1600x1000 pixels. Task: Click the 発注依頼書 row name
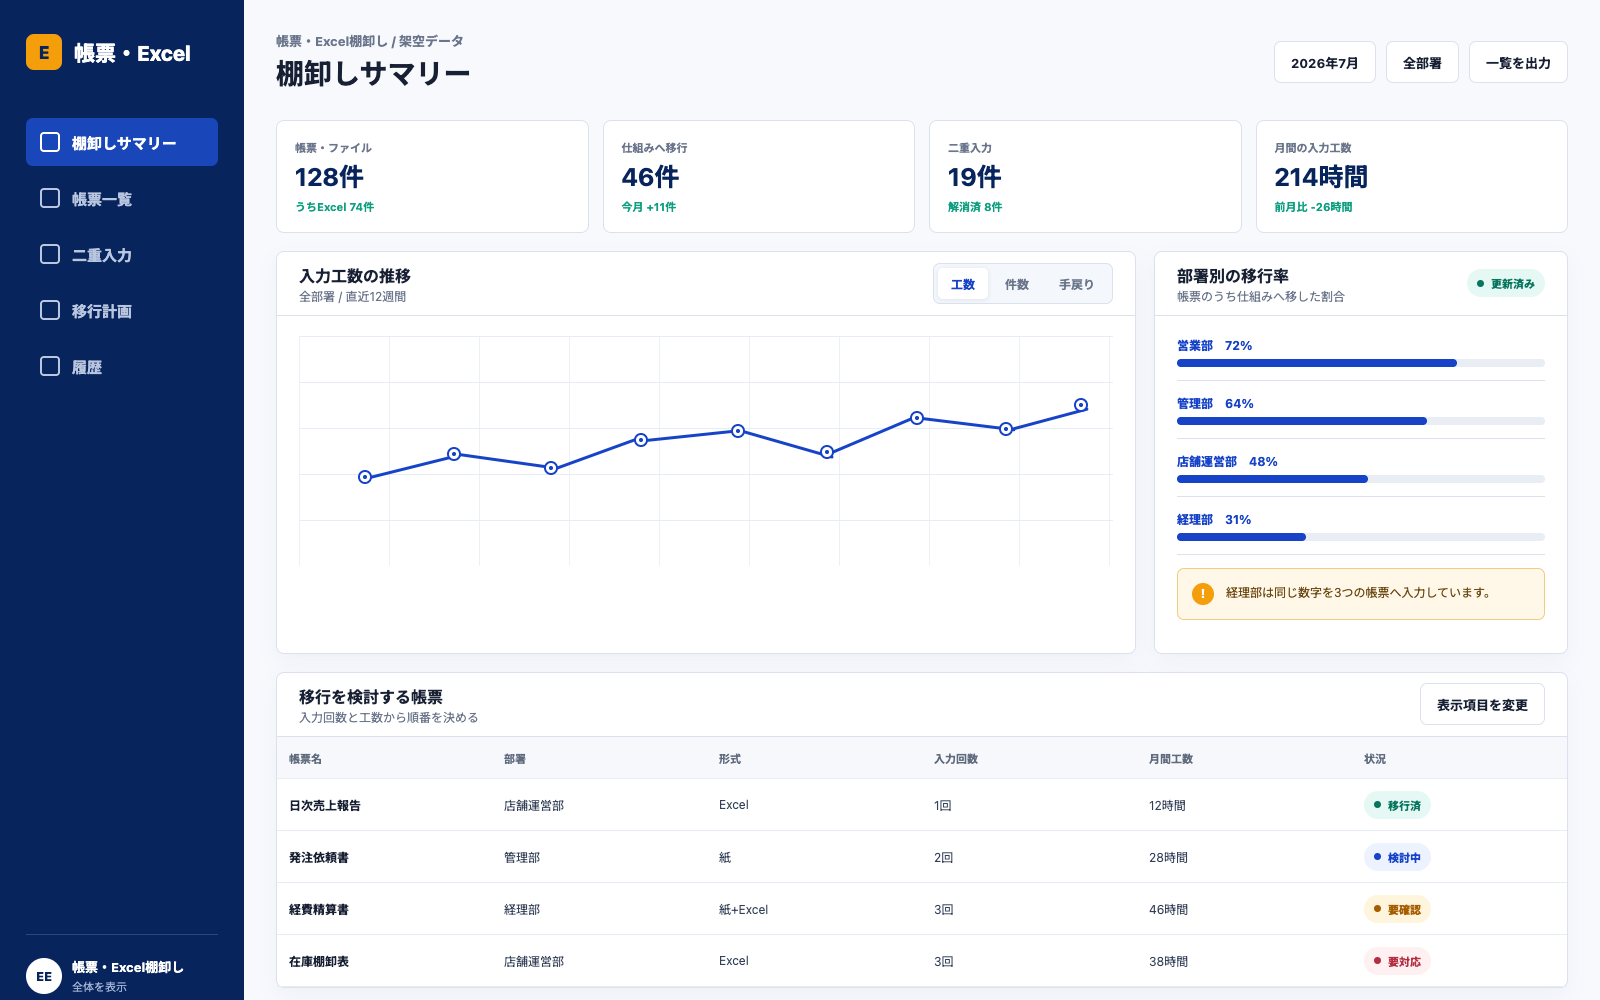pos(319,857)
